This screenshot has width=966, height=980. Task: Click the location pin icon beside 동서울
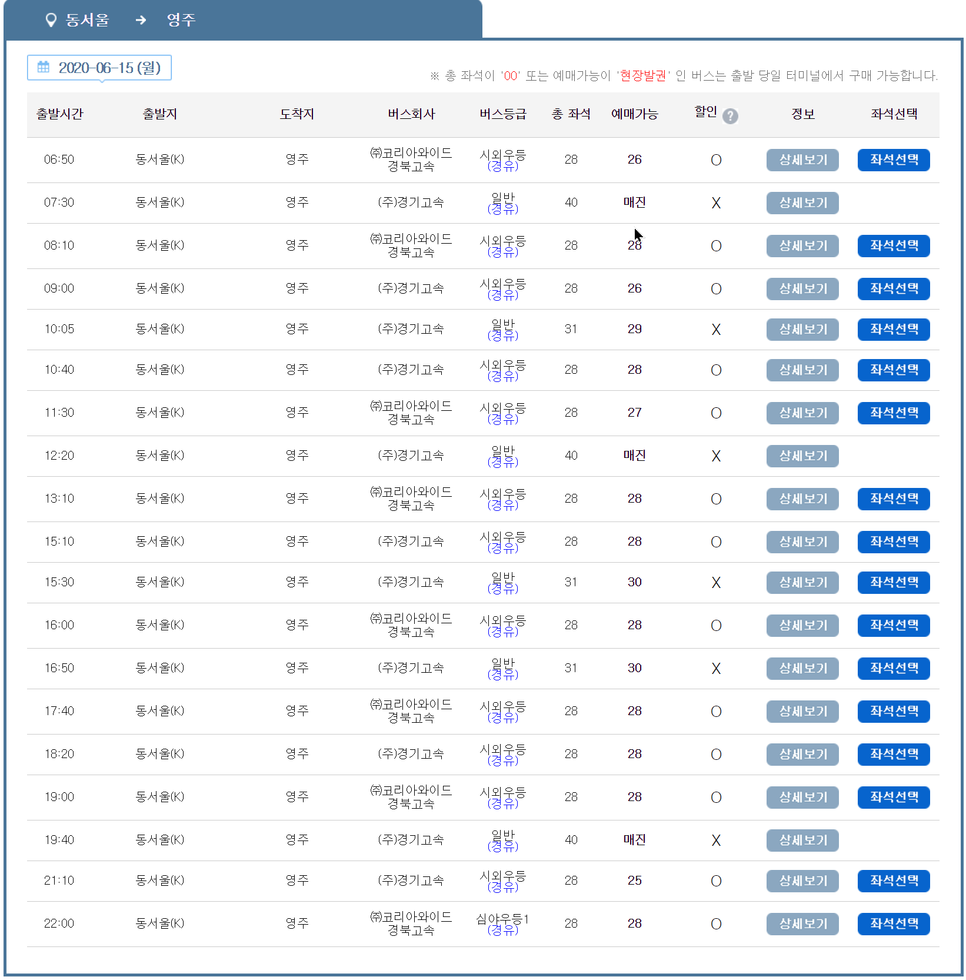tap(51, 20)
